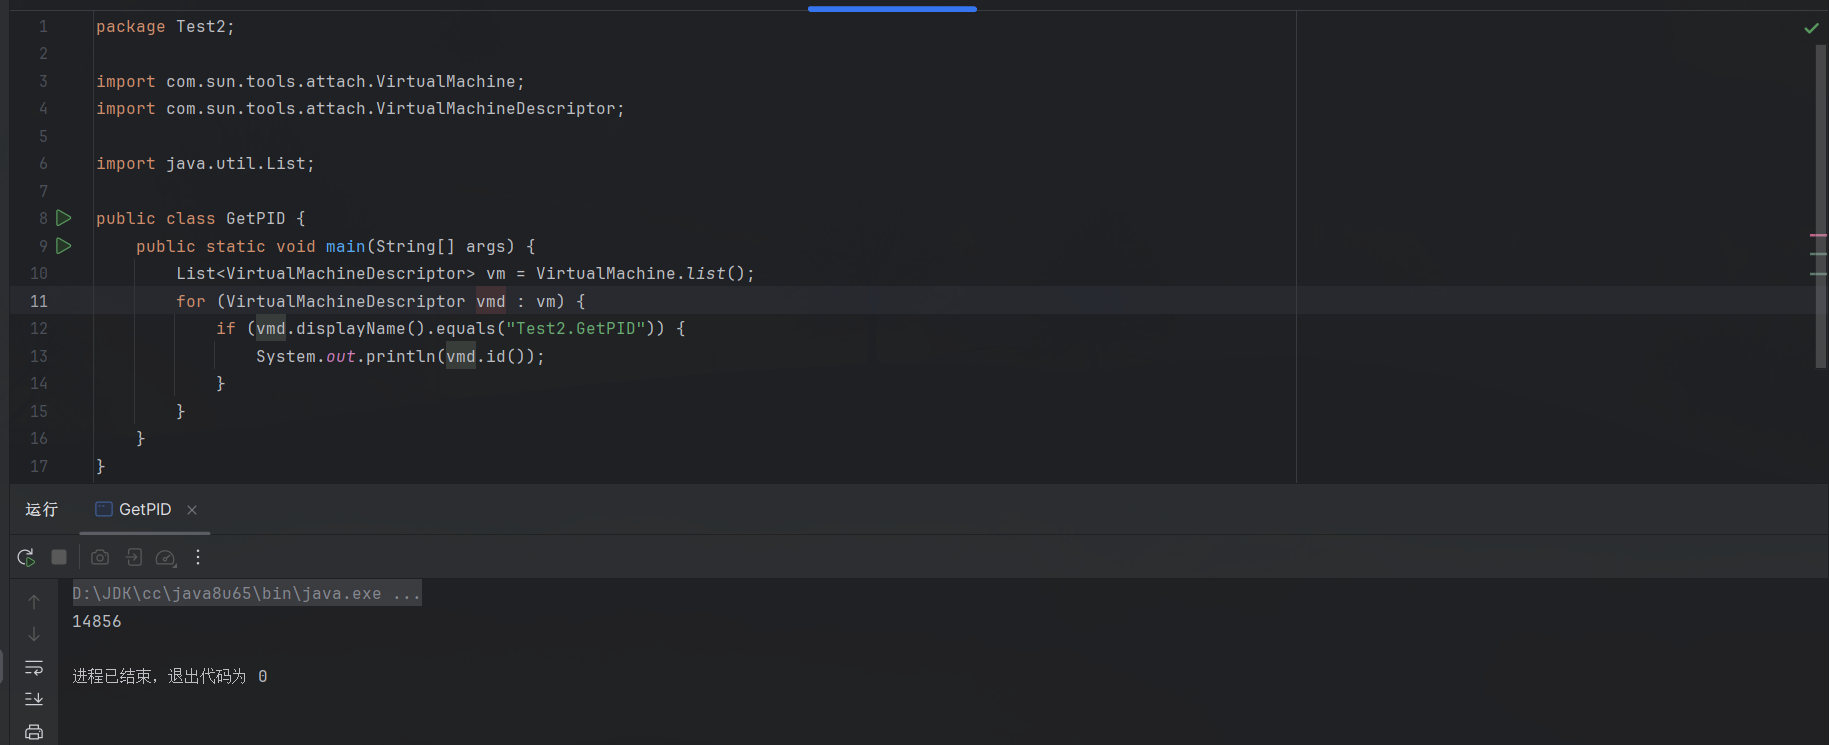Click the java.util.List import

coord(205,164)
